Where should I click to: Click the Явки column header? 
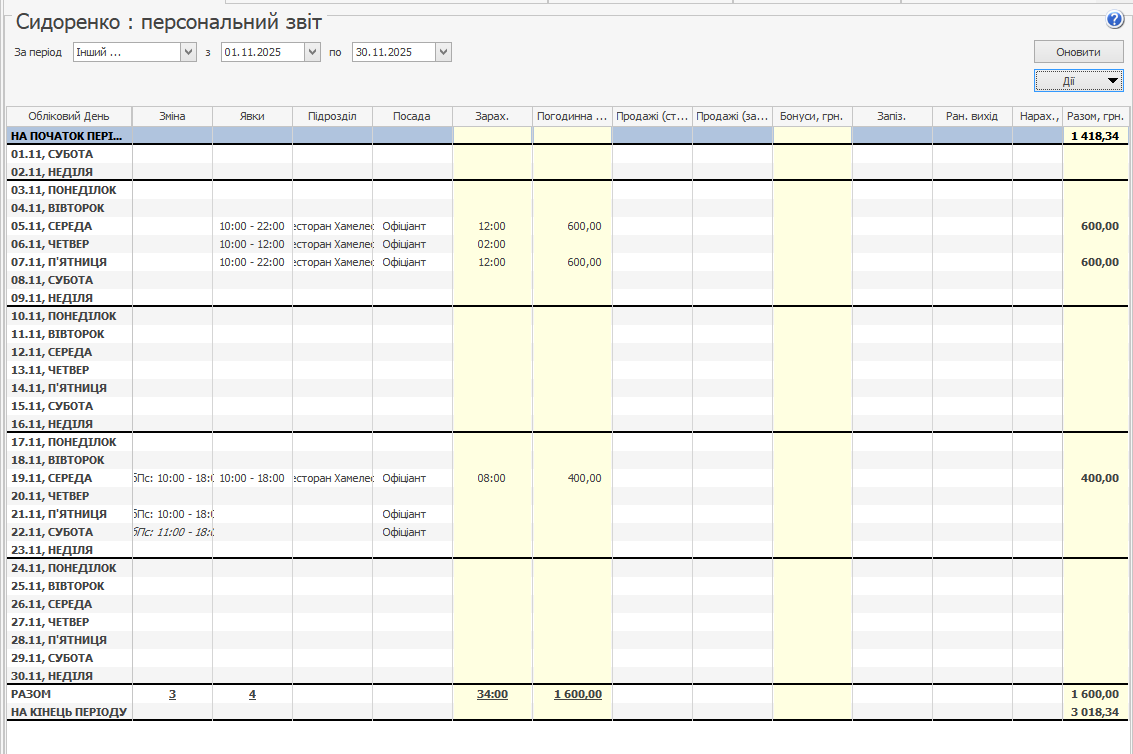[252, 116]
